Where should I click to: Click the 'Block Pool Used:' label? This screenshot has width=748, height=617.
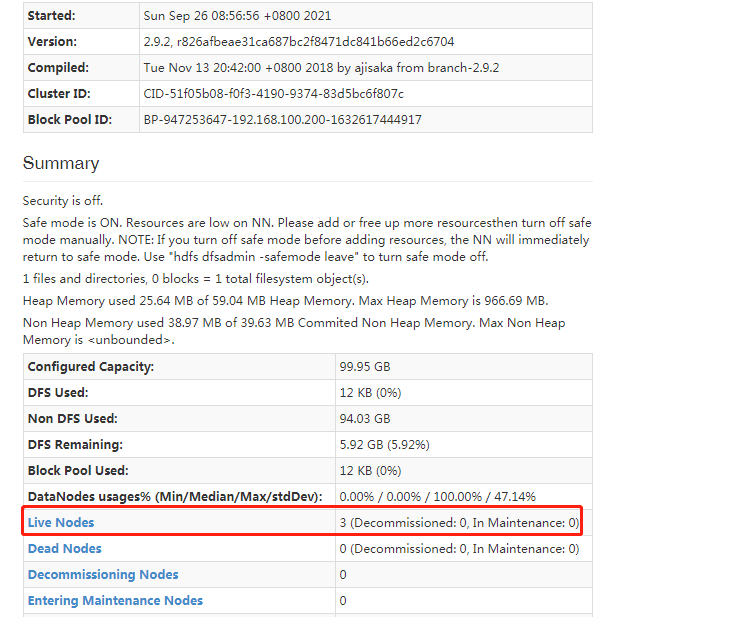pos(78,471)
